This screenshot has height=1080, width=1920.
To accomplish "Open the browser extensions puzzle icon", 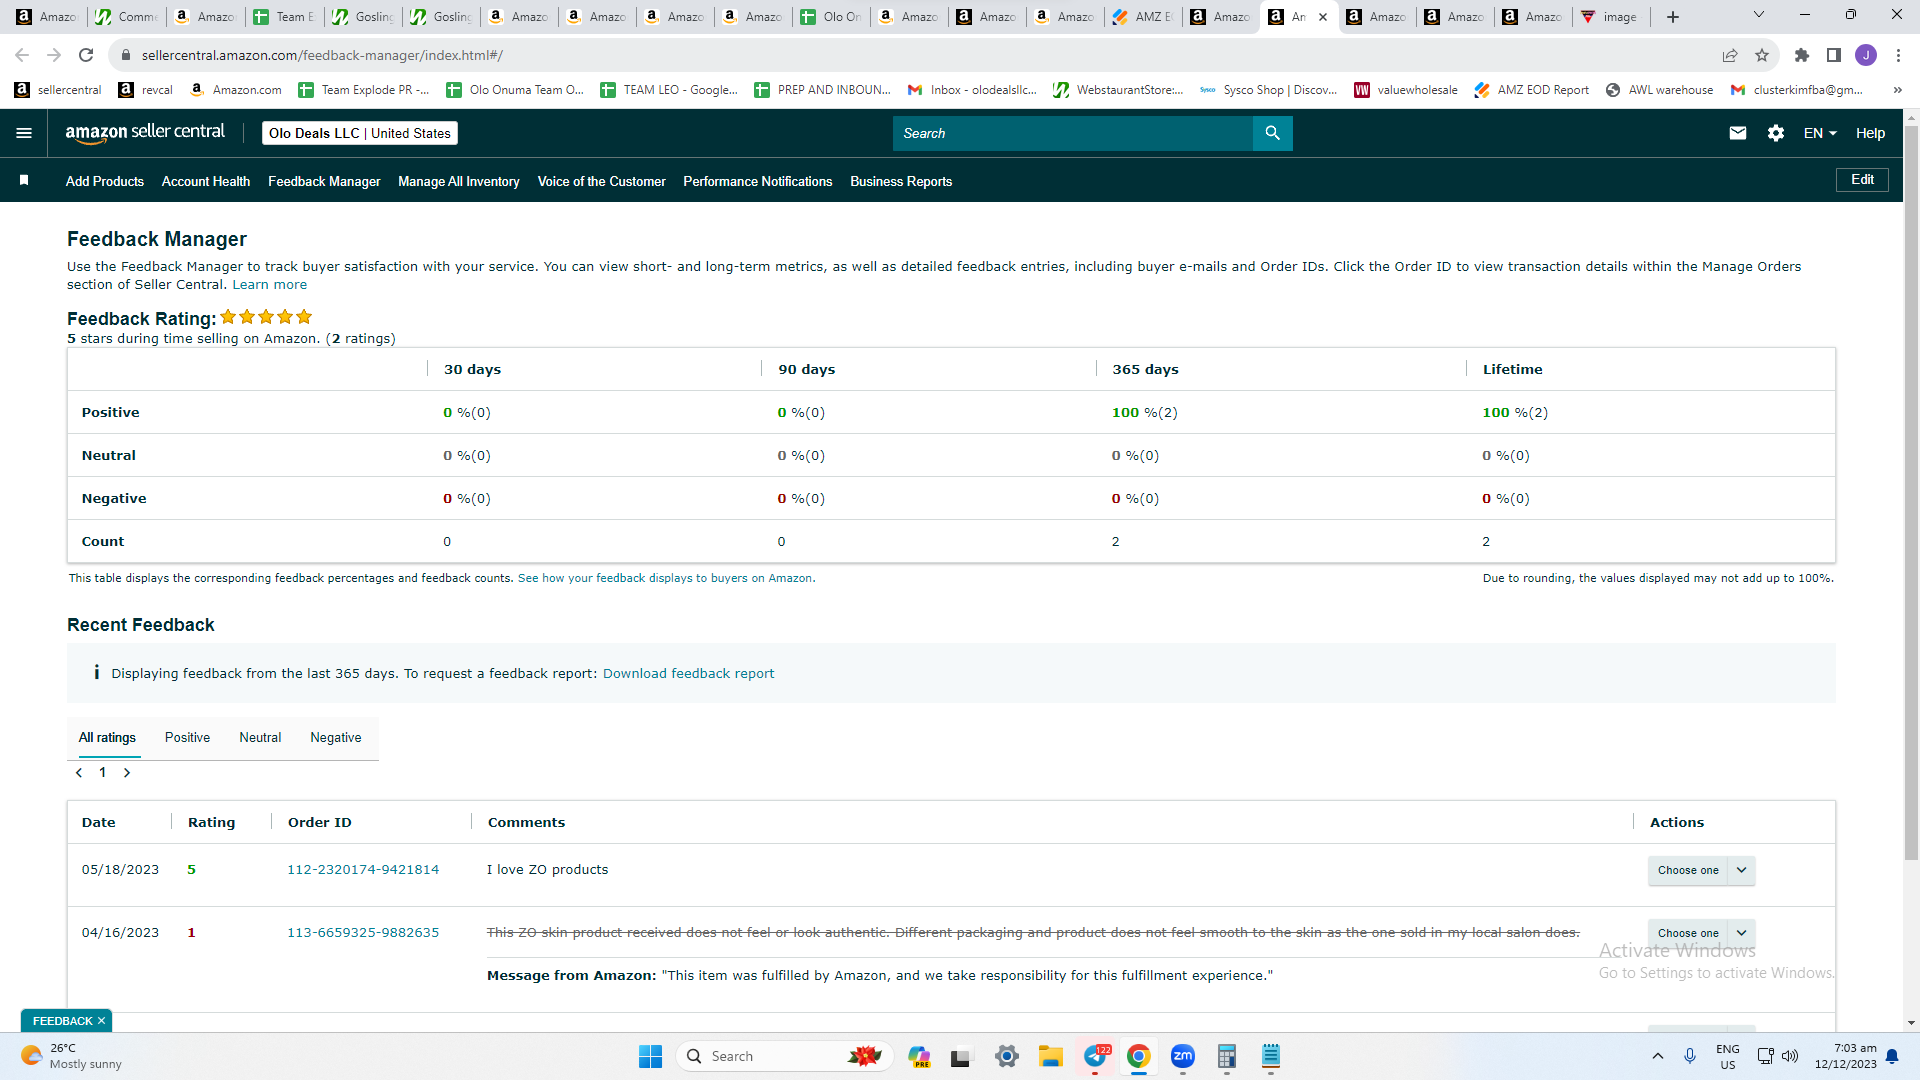I will 1802,55.
